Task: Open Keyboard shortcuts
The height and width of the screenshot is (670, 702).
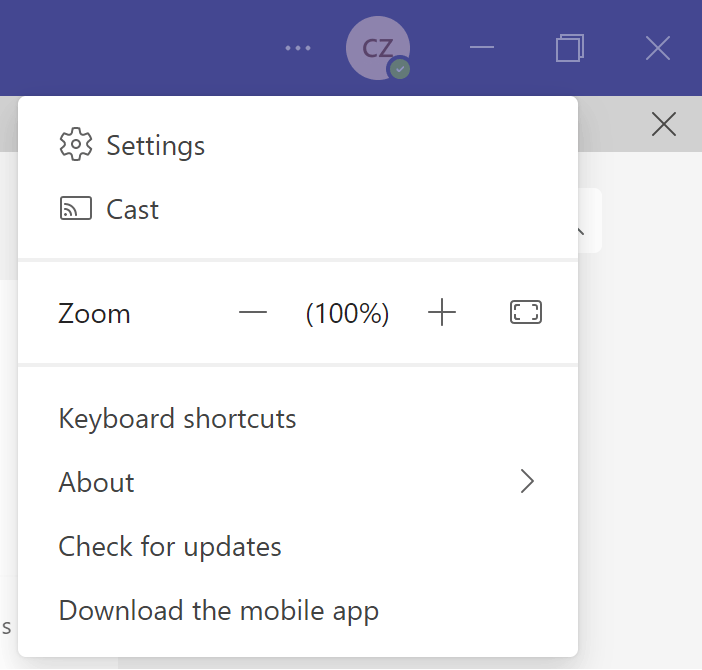Action: pyautogui.click(x=178, y=418)
